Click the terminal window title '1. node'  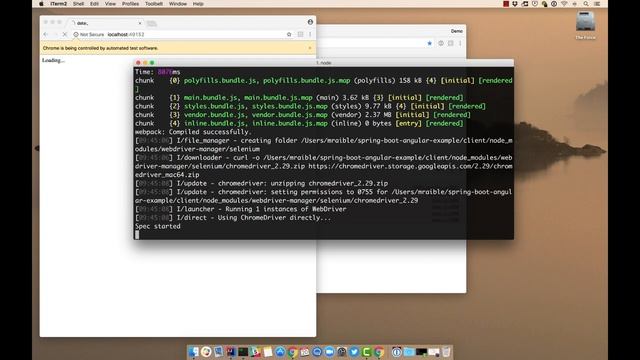pos(324,63)
